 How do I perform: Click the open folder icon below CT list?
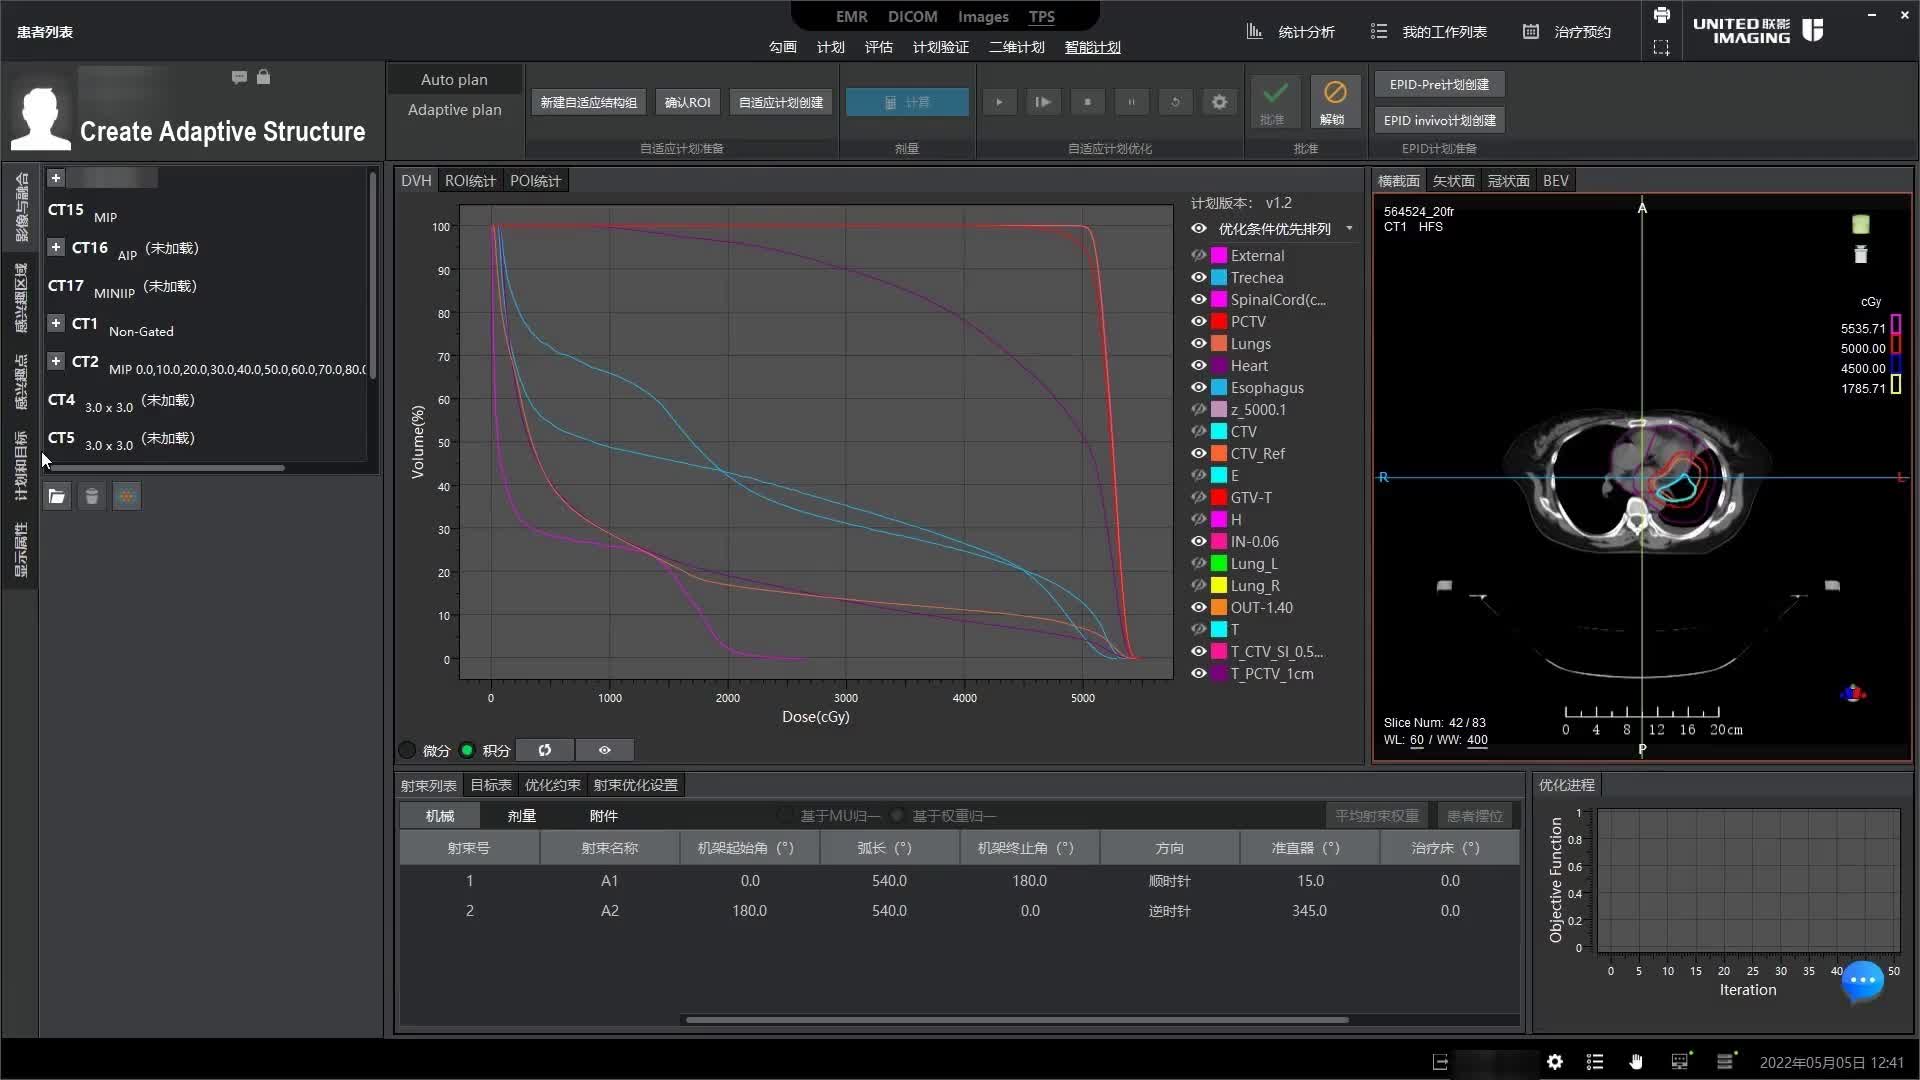coord(57,496)
